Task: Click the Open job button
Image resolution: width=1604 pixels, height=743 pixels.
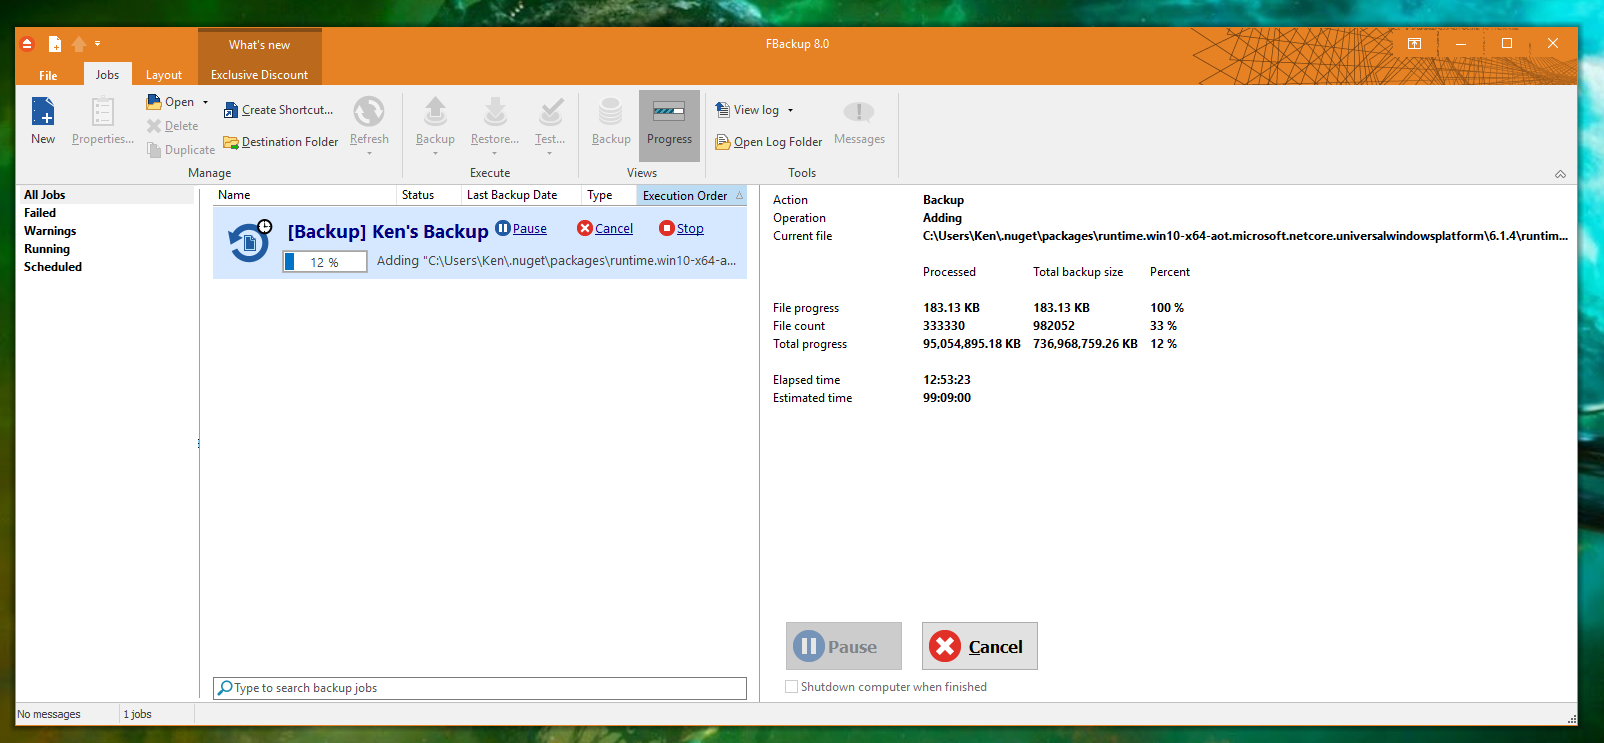Action: click(x=171, y=102)
